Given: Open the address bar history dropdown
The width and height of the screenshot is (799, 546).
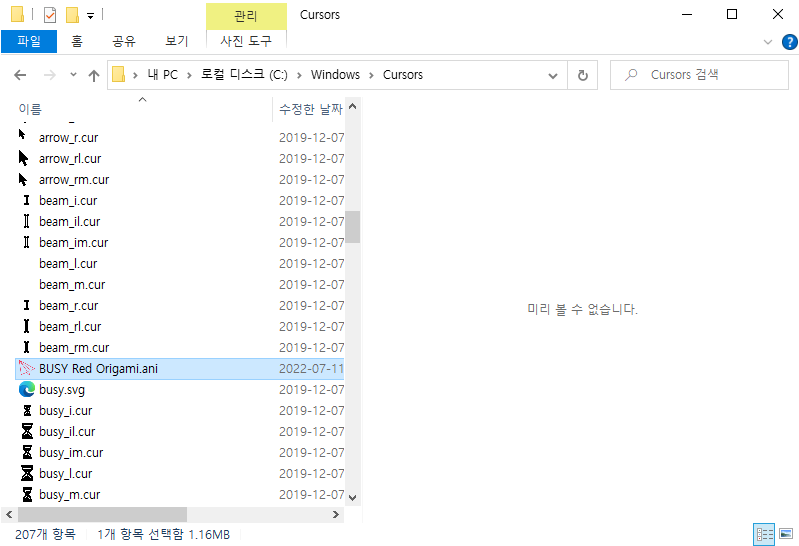Looking at the screenshot, I should [x=552, y=75].
